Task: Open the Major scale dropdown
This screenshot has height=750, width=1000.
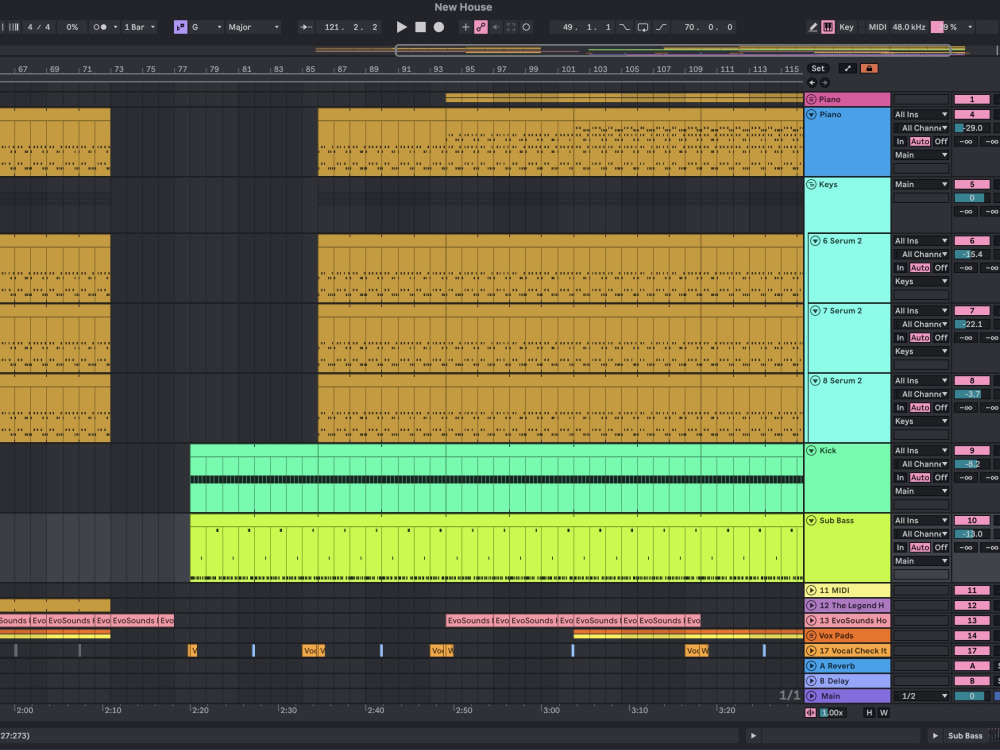Action: coord(253,27)
